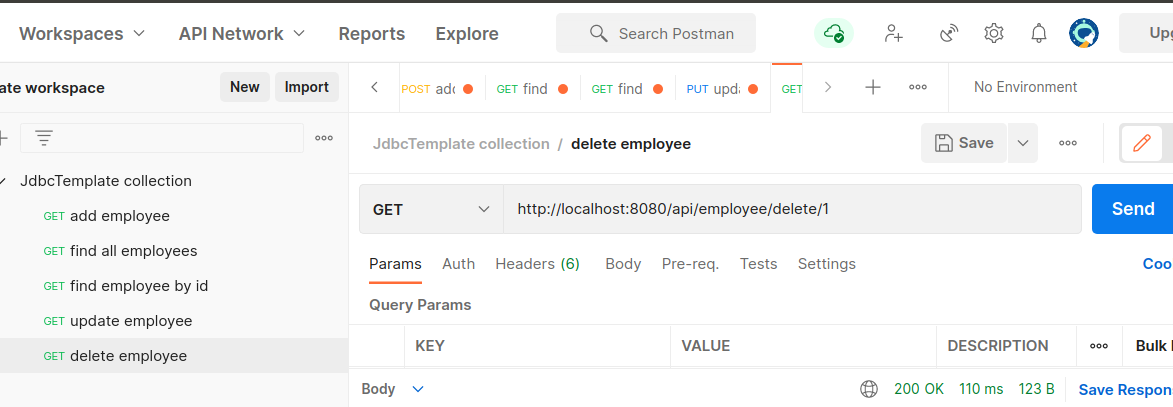Click the Search Postman field

pos(656,34)
